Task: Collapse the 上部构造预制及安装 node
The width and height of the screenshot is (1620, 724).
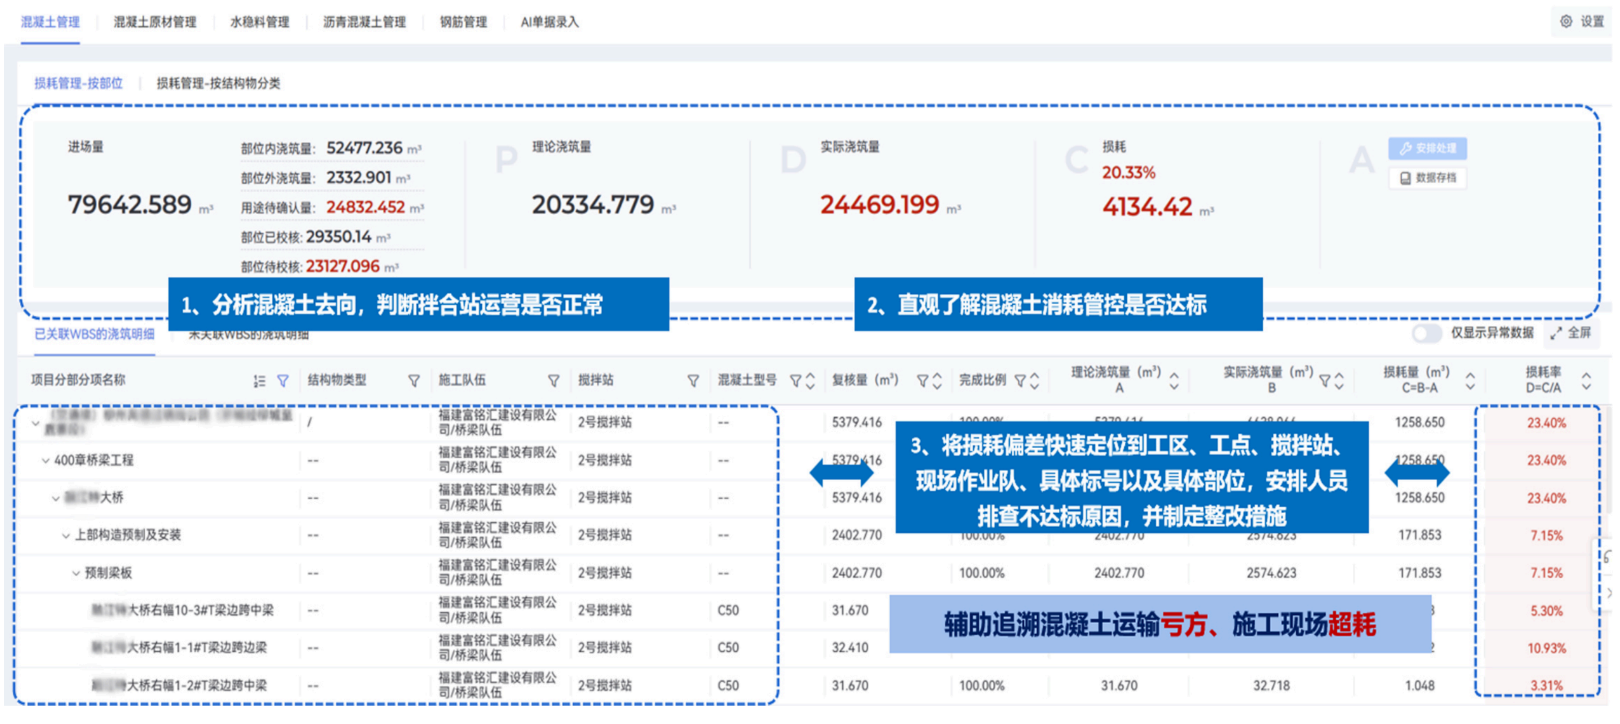Action: coord(66,536)
